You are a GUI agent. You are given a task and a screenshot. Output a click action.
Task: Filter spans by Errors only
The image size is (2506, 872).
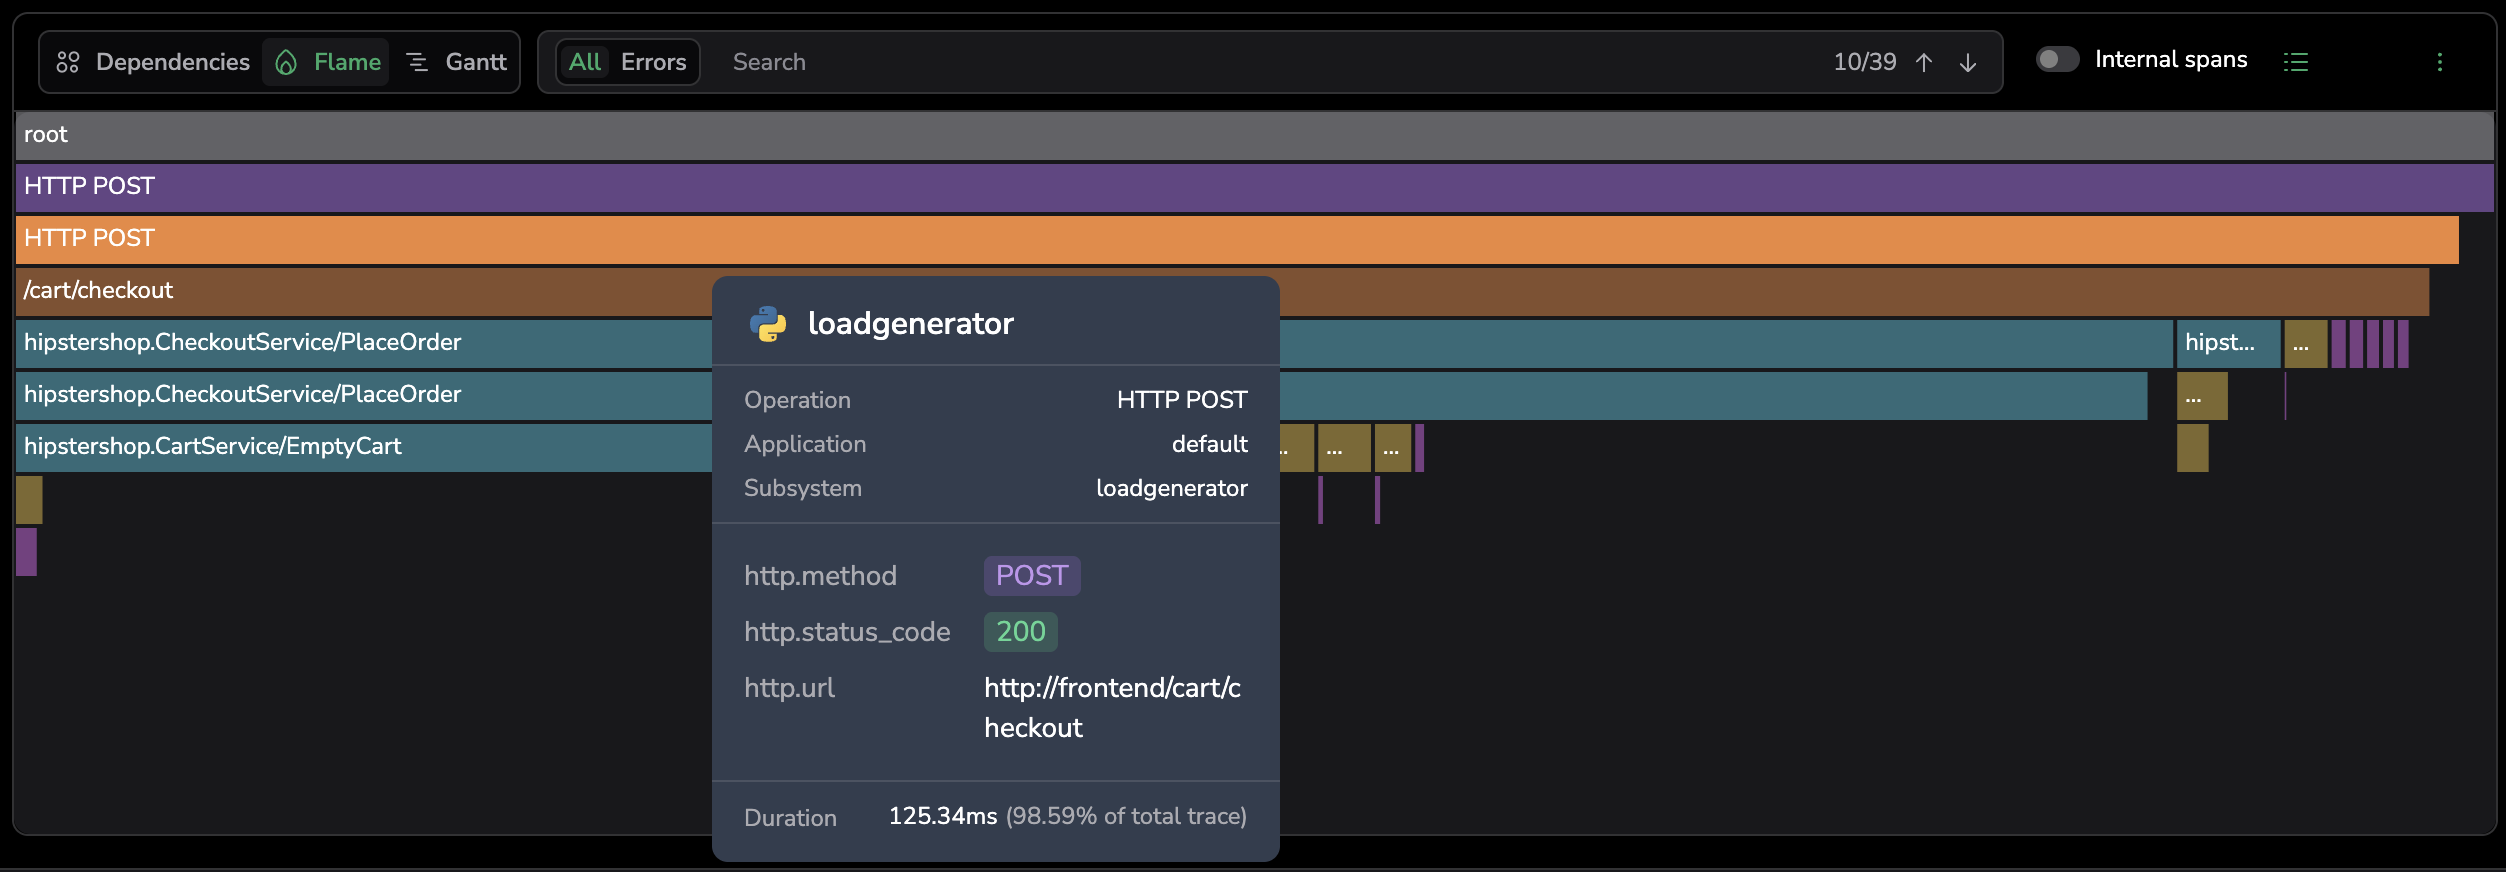pyautogui.click(x=653, y=62)
